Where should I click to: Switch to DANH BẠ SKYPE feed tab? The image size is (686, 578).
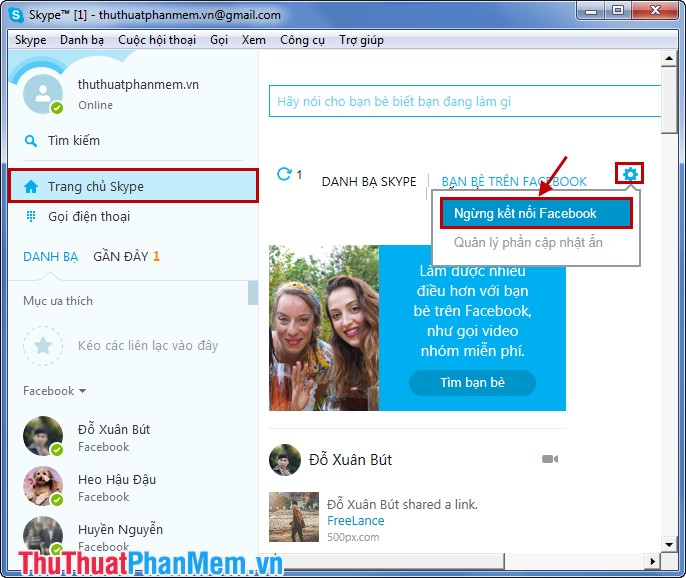click(369, 181)
